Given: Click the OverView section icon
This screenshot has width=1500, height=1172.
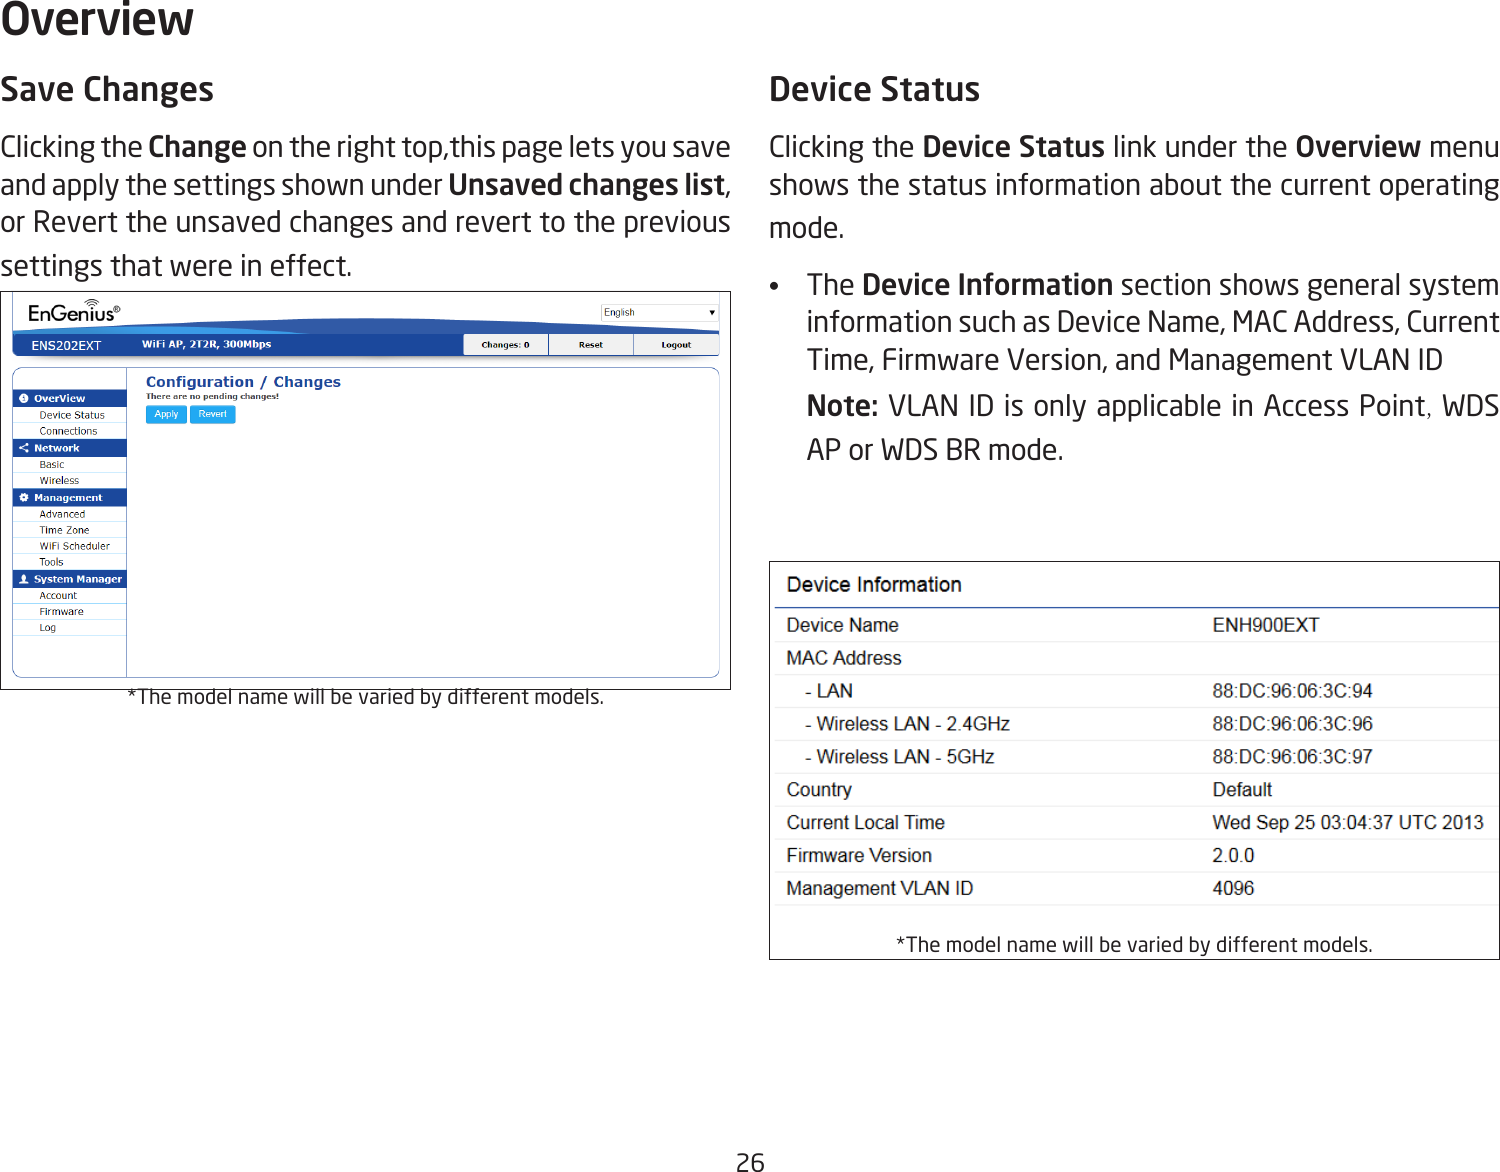Looking at the screenshot, I should pyautogui.click(x=24, y=398).
